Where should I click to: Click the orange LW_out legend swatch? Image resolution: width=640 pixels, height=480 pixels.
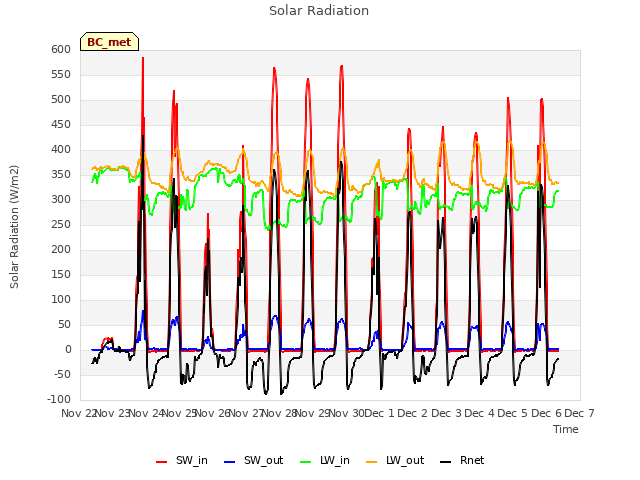click(x=372, y=462)
